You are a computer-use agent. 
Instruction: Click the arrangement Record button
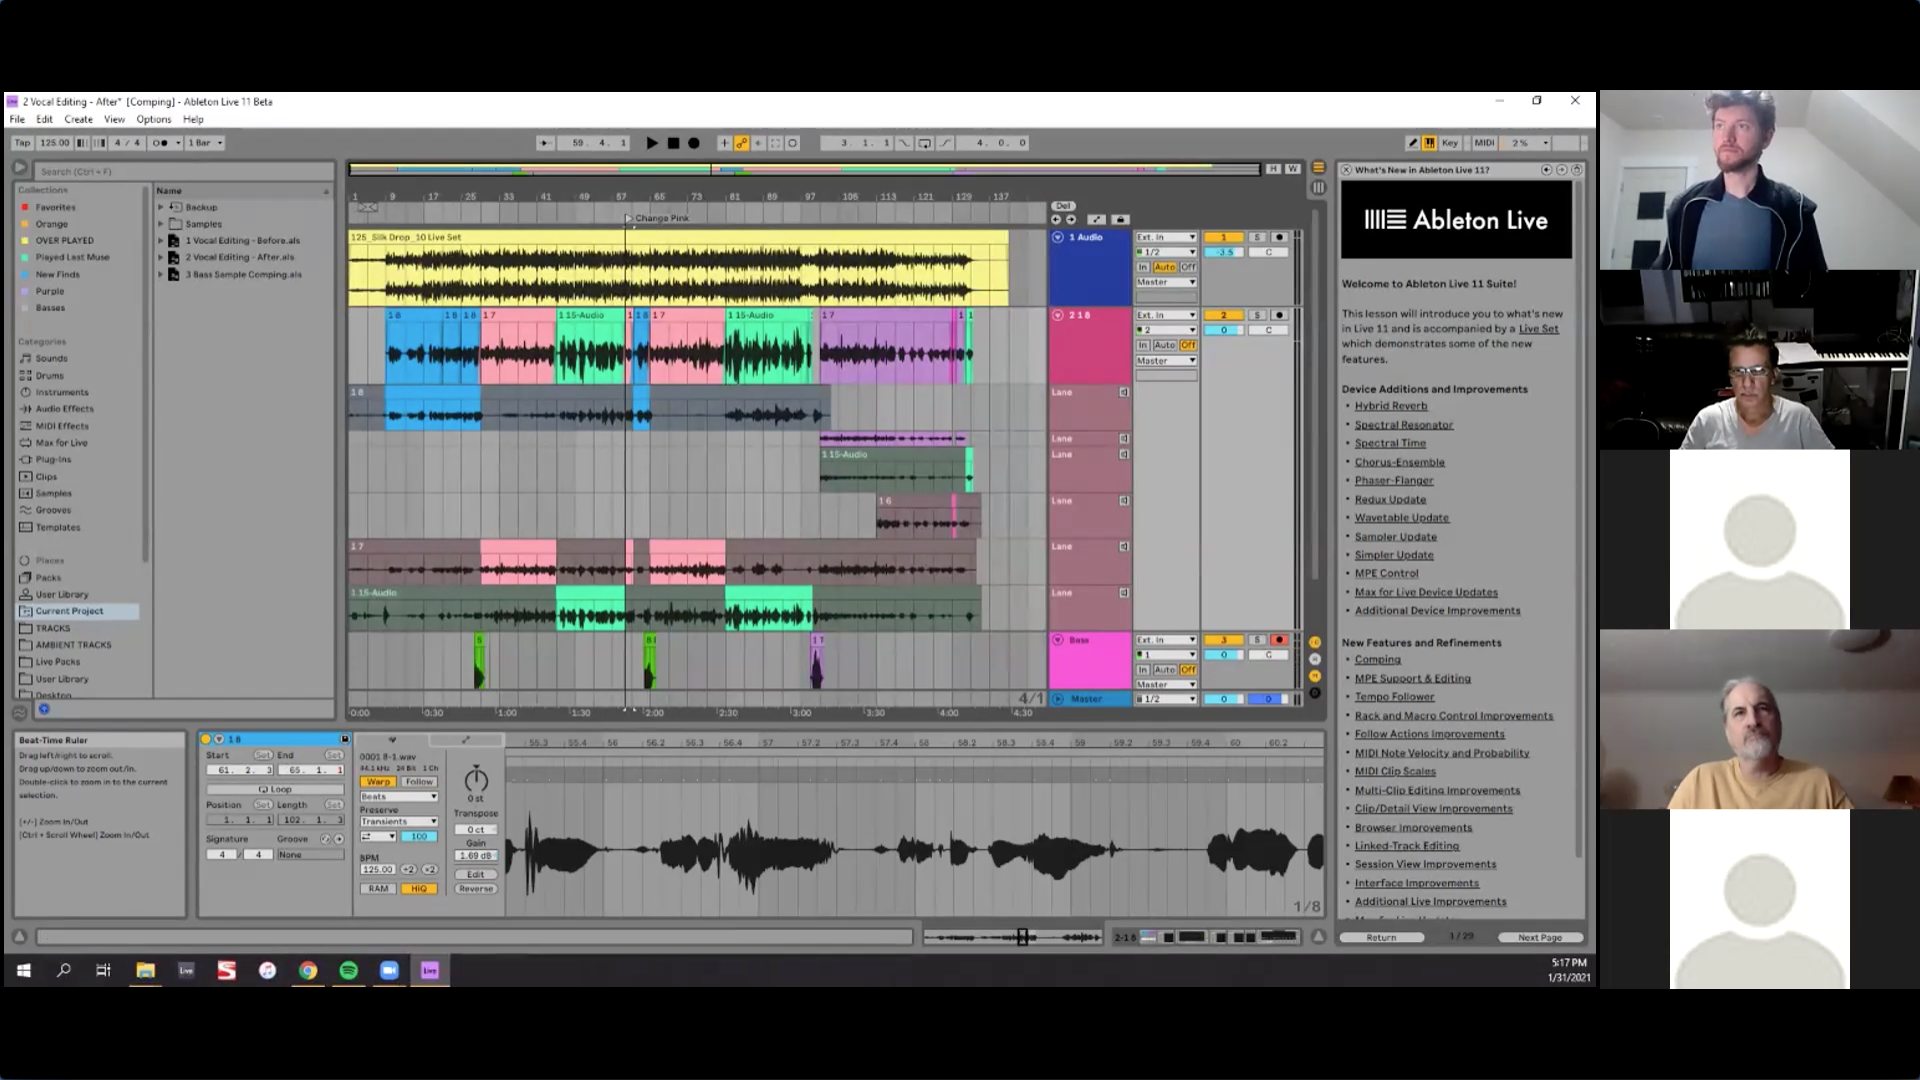[x=694, y=143]
